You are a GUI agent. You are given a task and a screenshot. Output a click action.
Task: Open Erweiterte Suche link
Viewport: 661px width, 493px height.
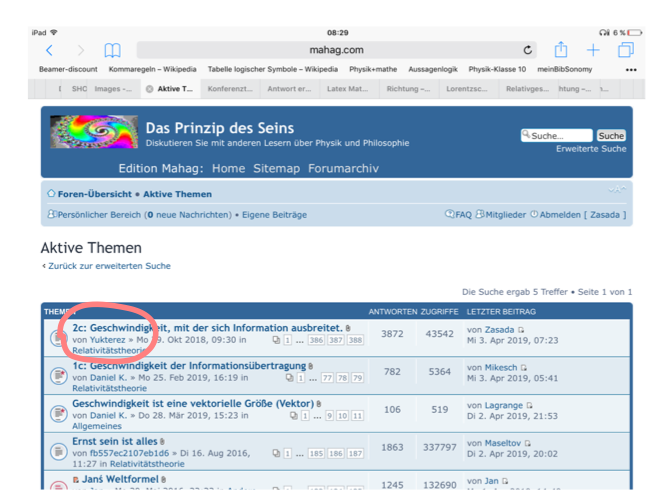click(591, 149)
